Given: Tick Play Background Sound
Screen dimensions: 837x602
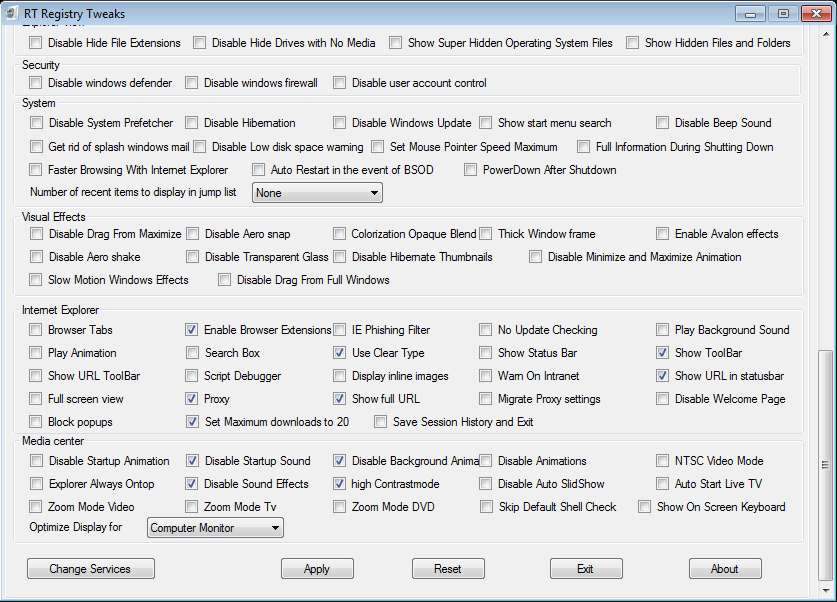Looking at the screenshot, I should [x=662, y=330].
